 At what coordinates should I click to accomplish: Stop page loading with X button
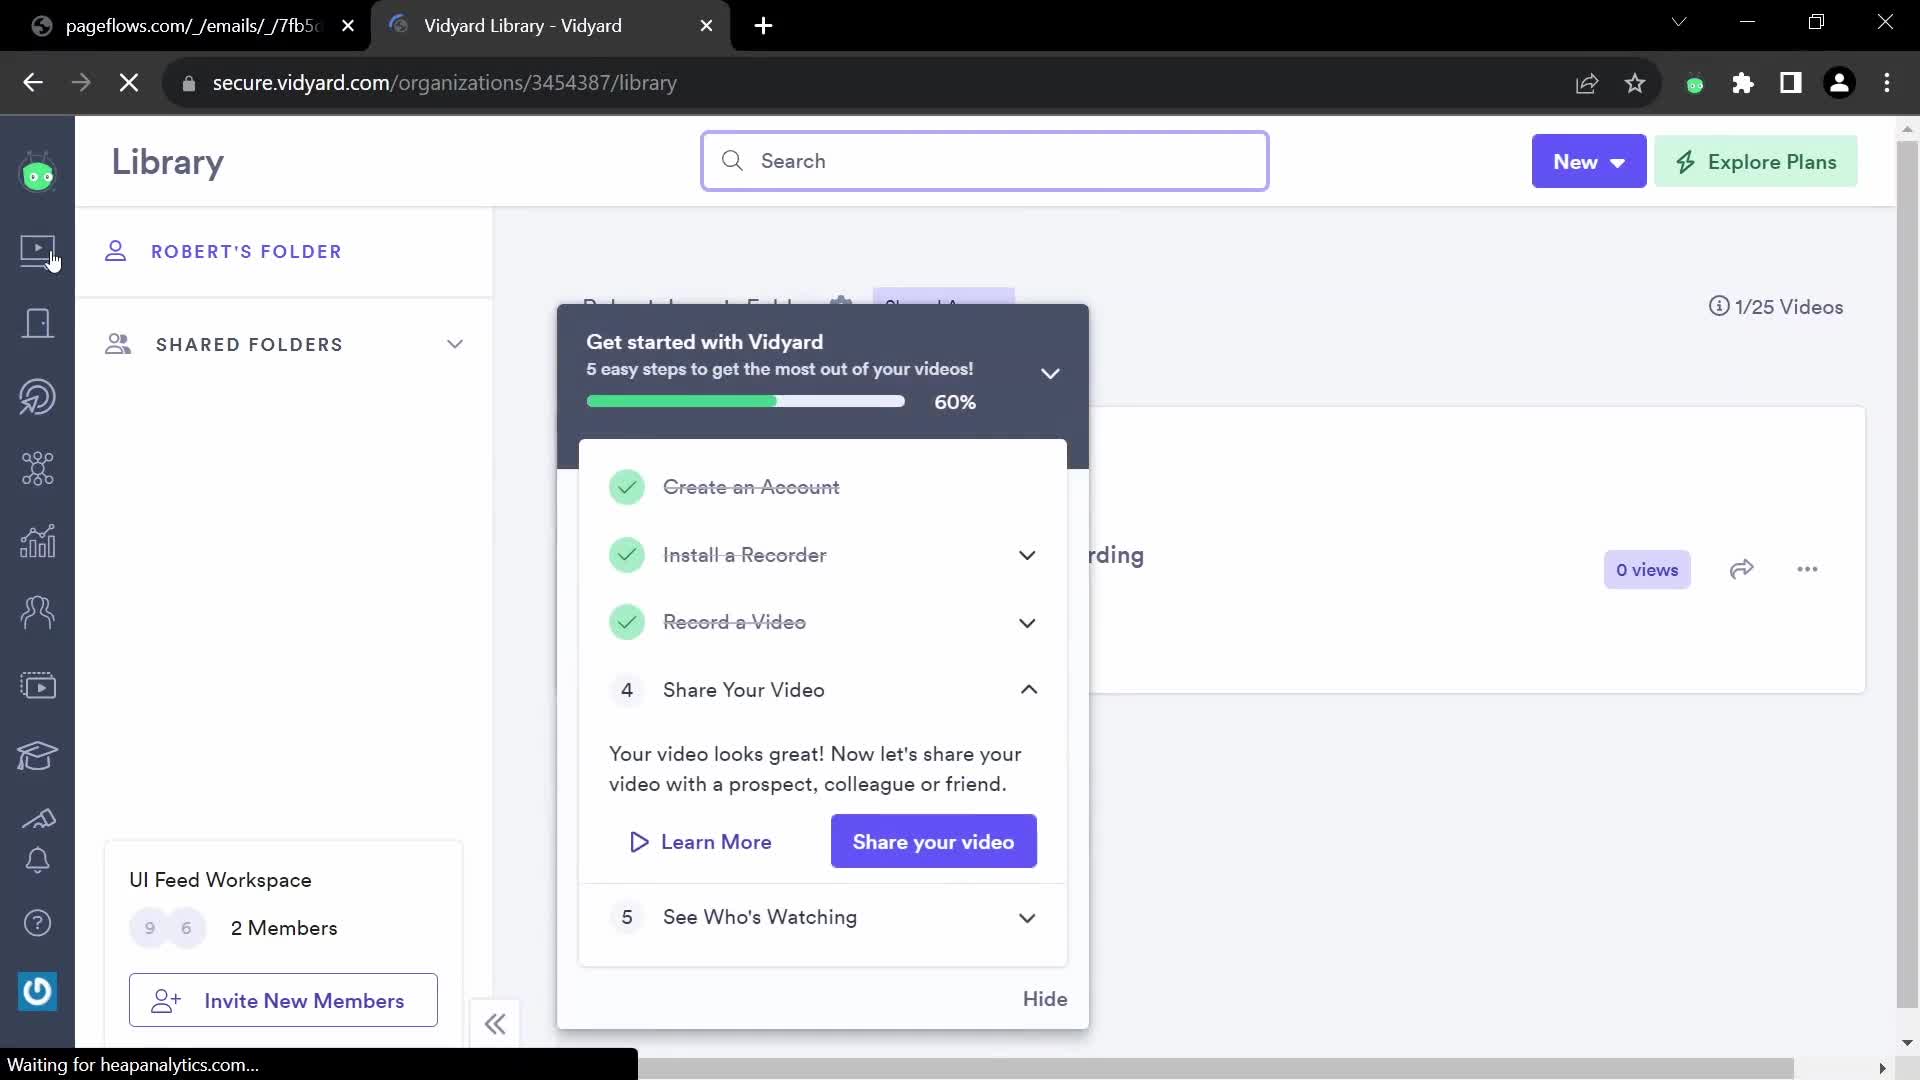[129, 83]
